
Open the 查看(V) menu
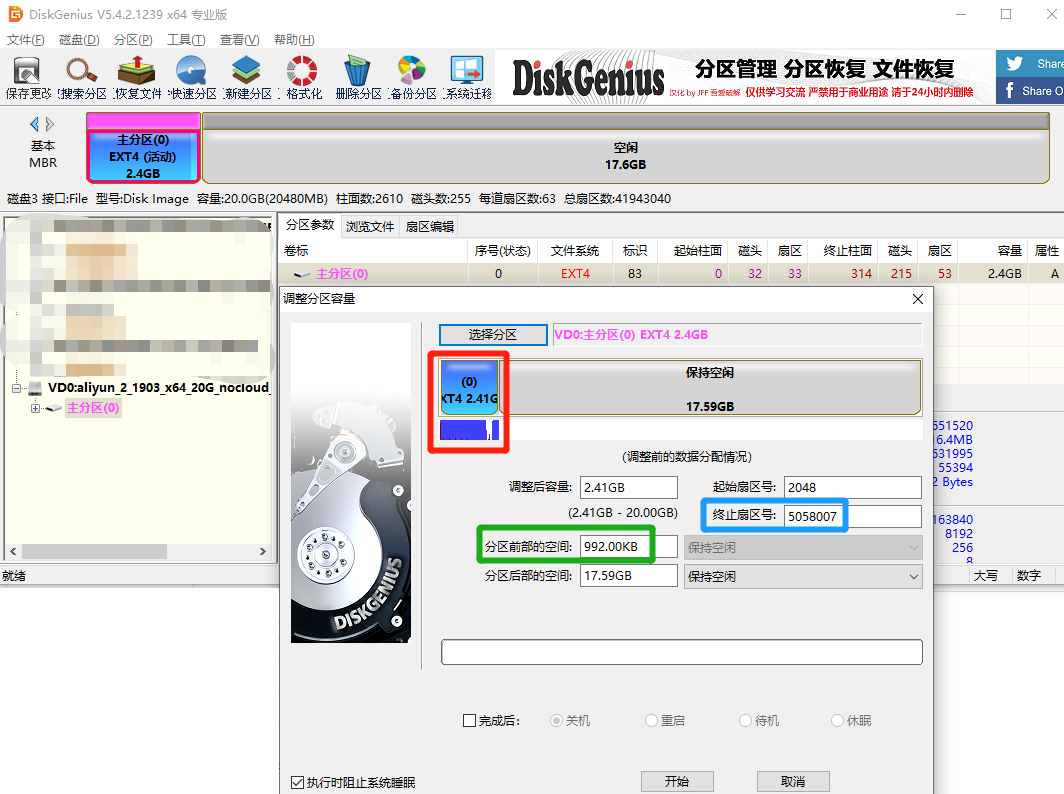coord(240,40)
